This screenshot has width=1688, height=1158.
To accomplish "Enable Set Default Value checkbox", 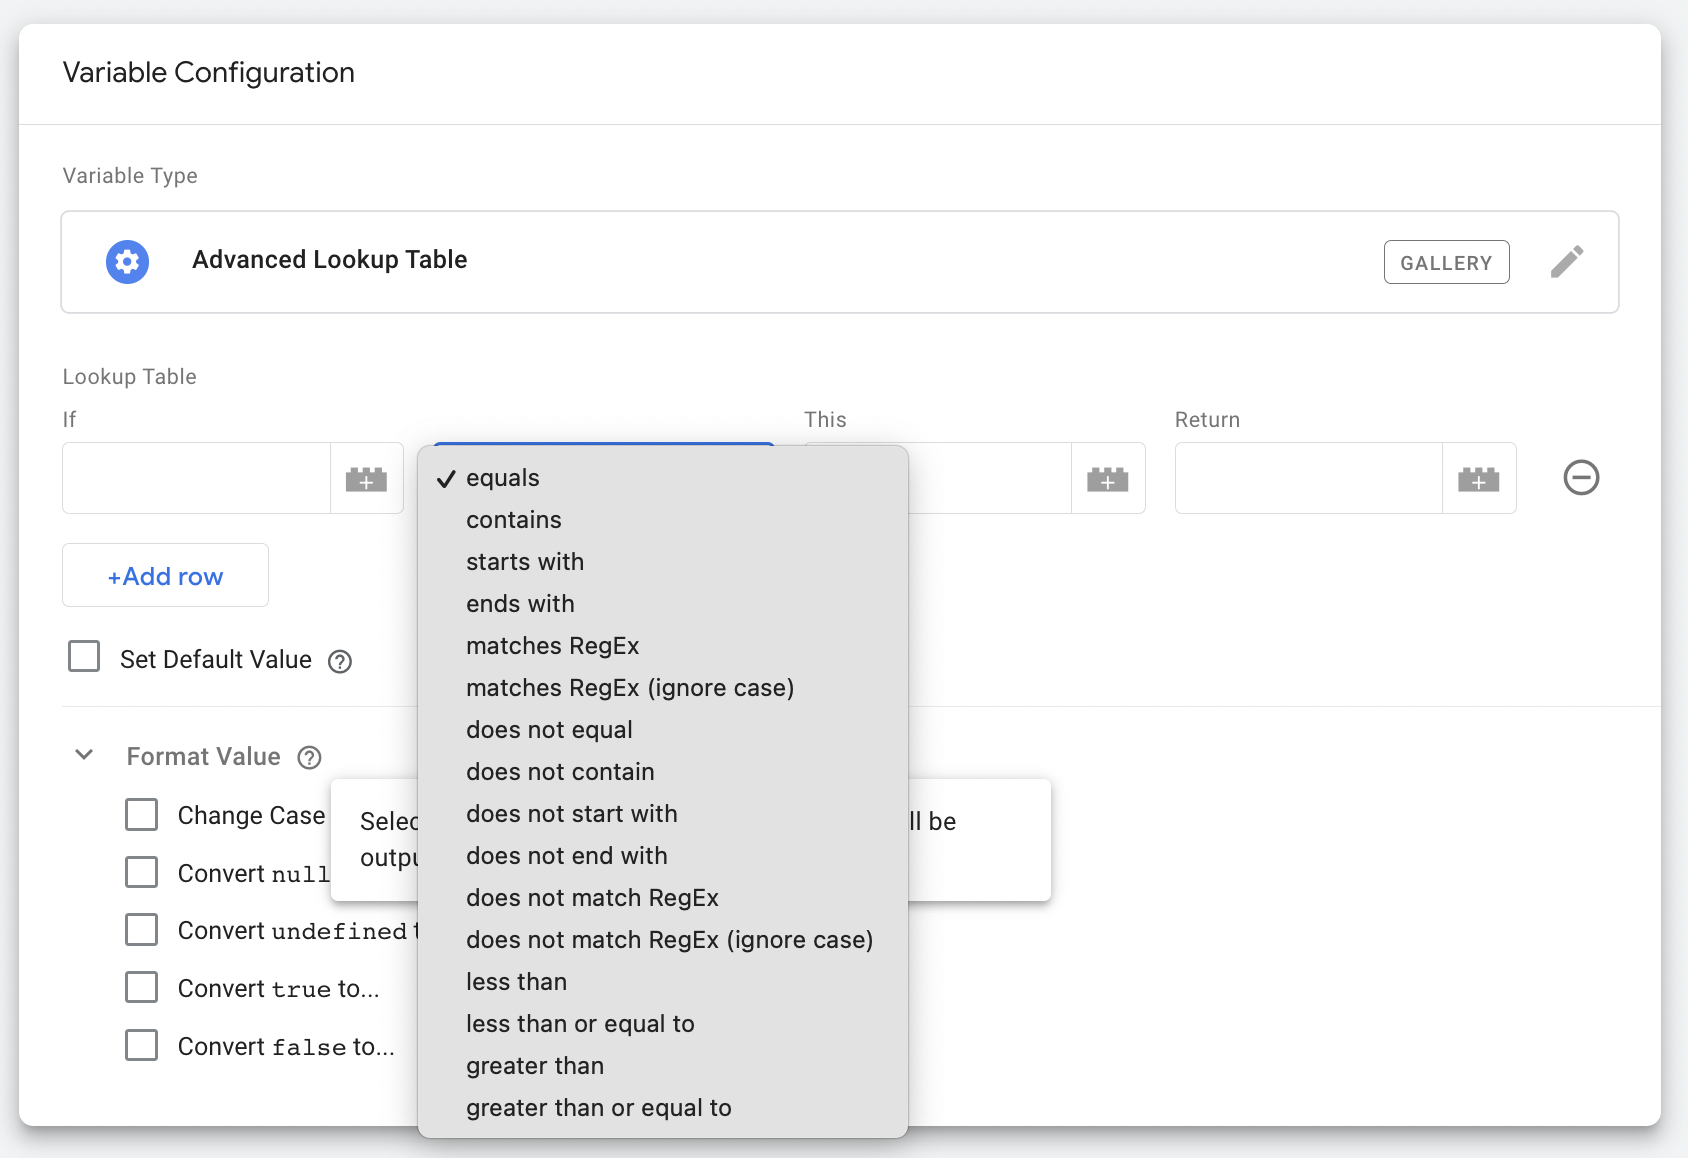I will [x=84, y=657].
